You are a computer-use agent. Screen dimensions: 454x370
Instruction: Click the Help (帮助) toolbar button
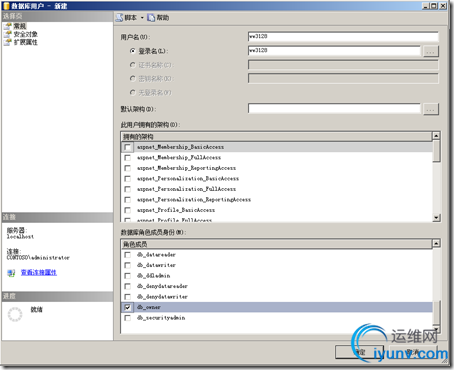158,18
